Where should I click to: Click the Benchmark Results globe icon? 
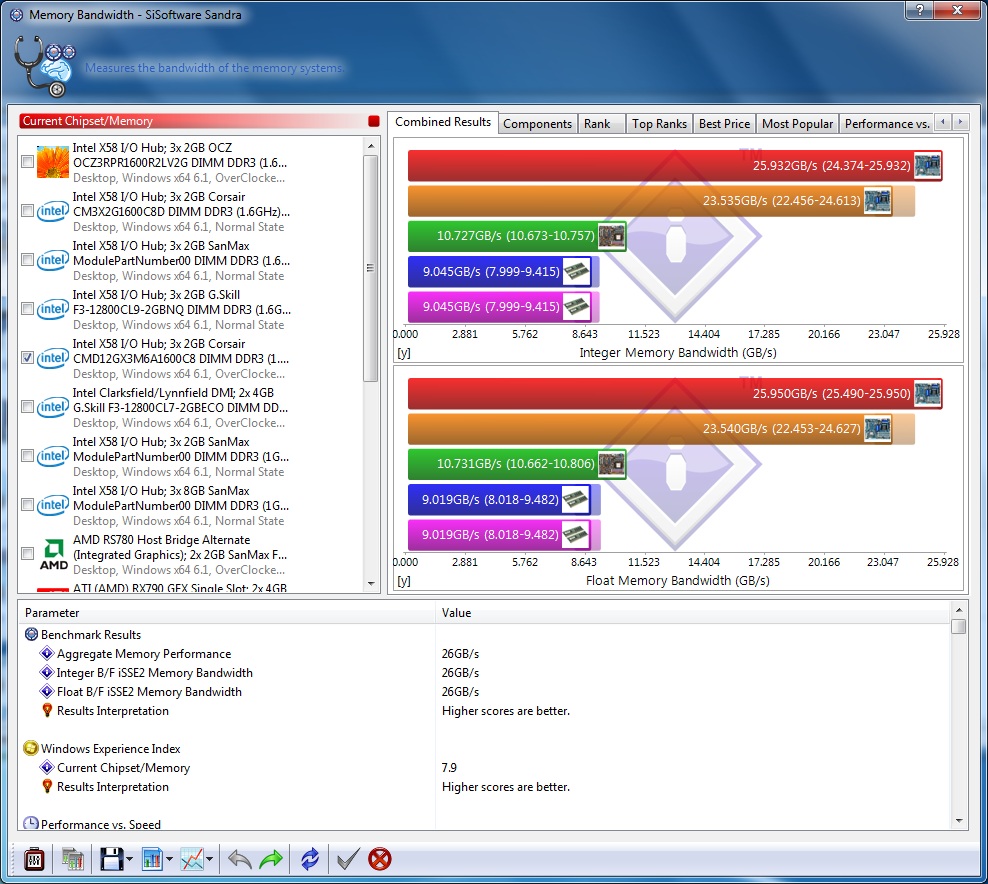tap(31, 634)
